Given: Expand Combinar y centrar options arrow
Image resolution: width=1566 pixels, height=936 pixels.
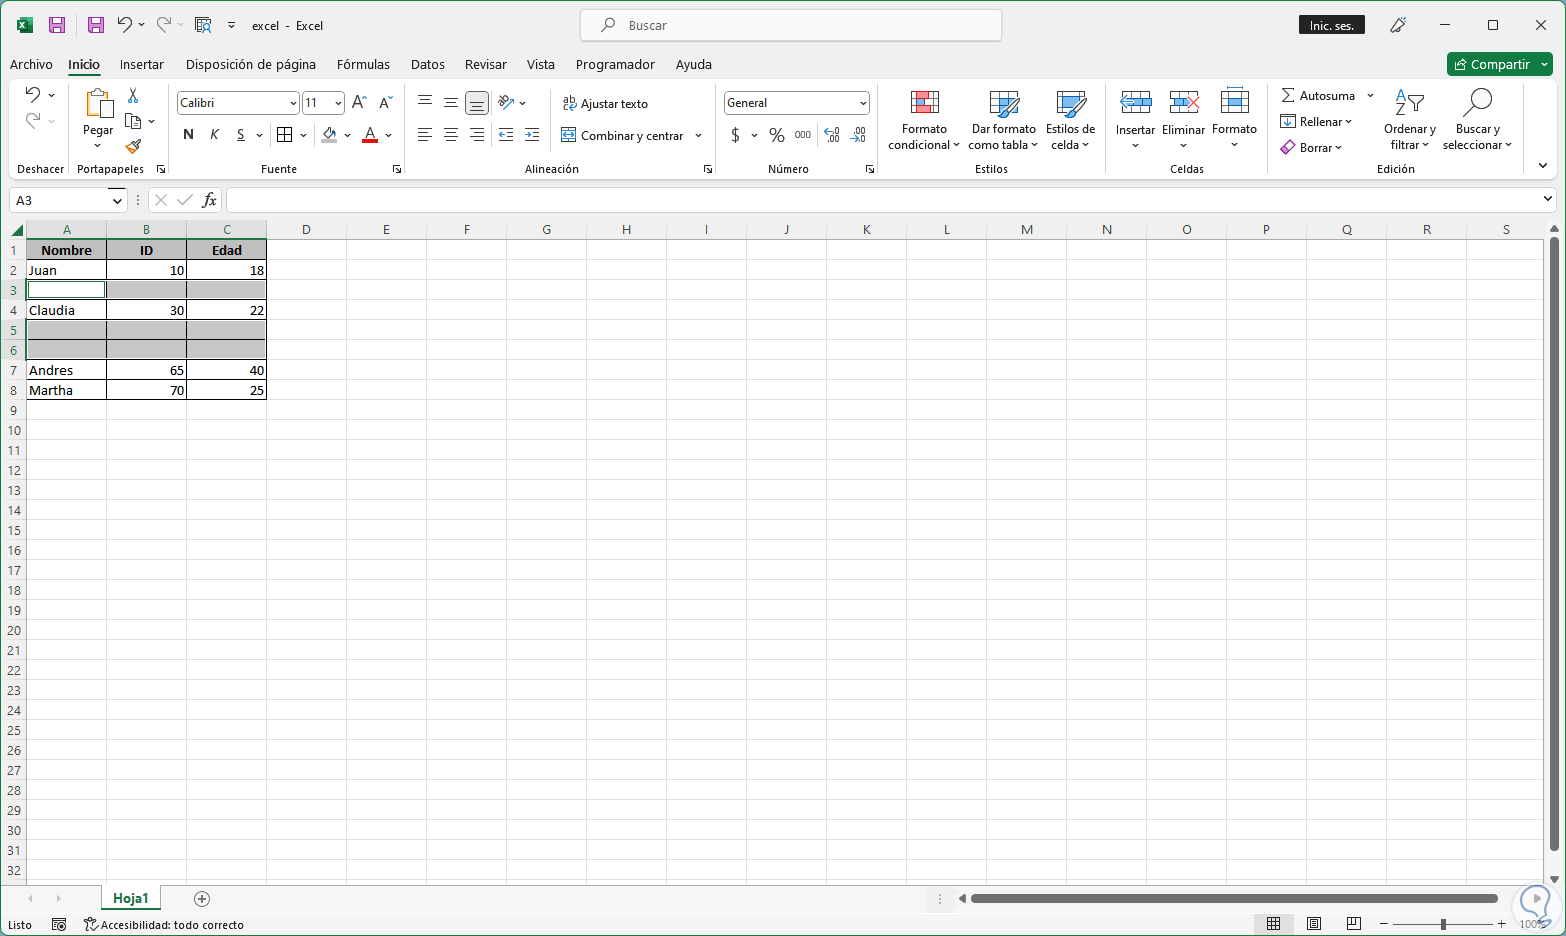Looking at the screenshot, I should 698,135.
